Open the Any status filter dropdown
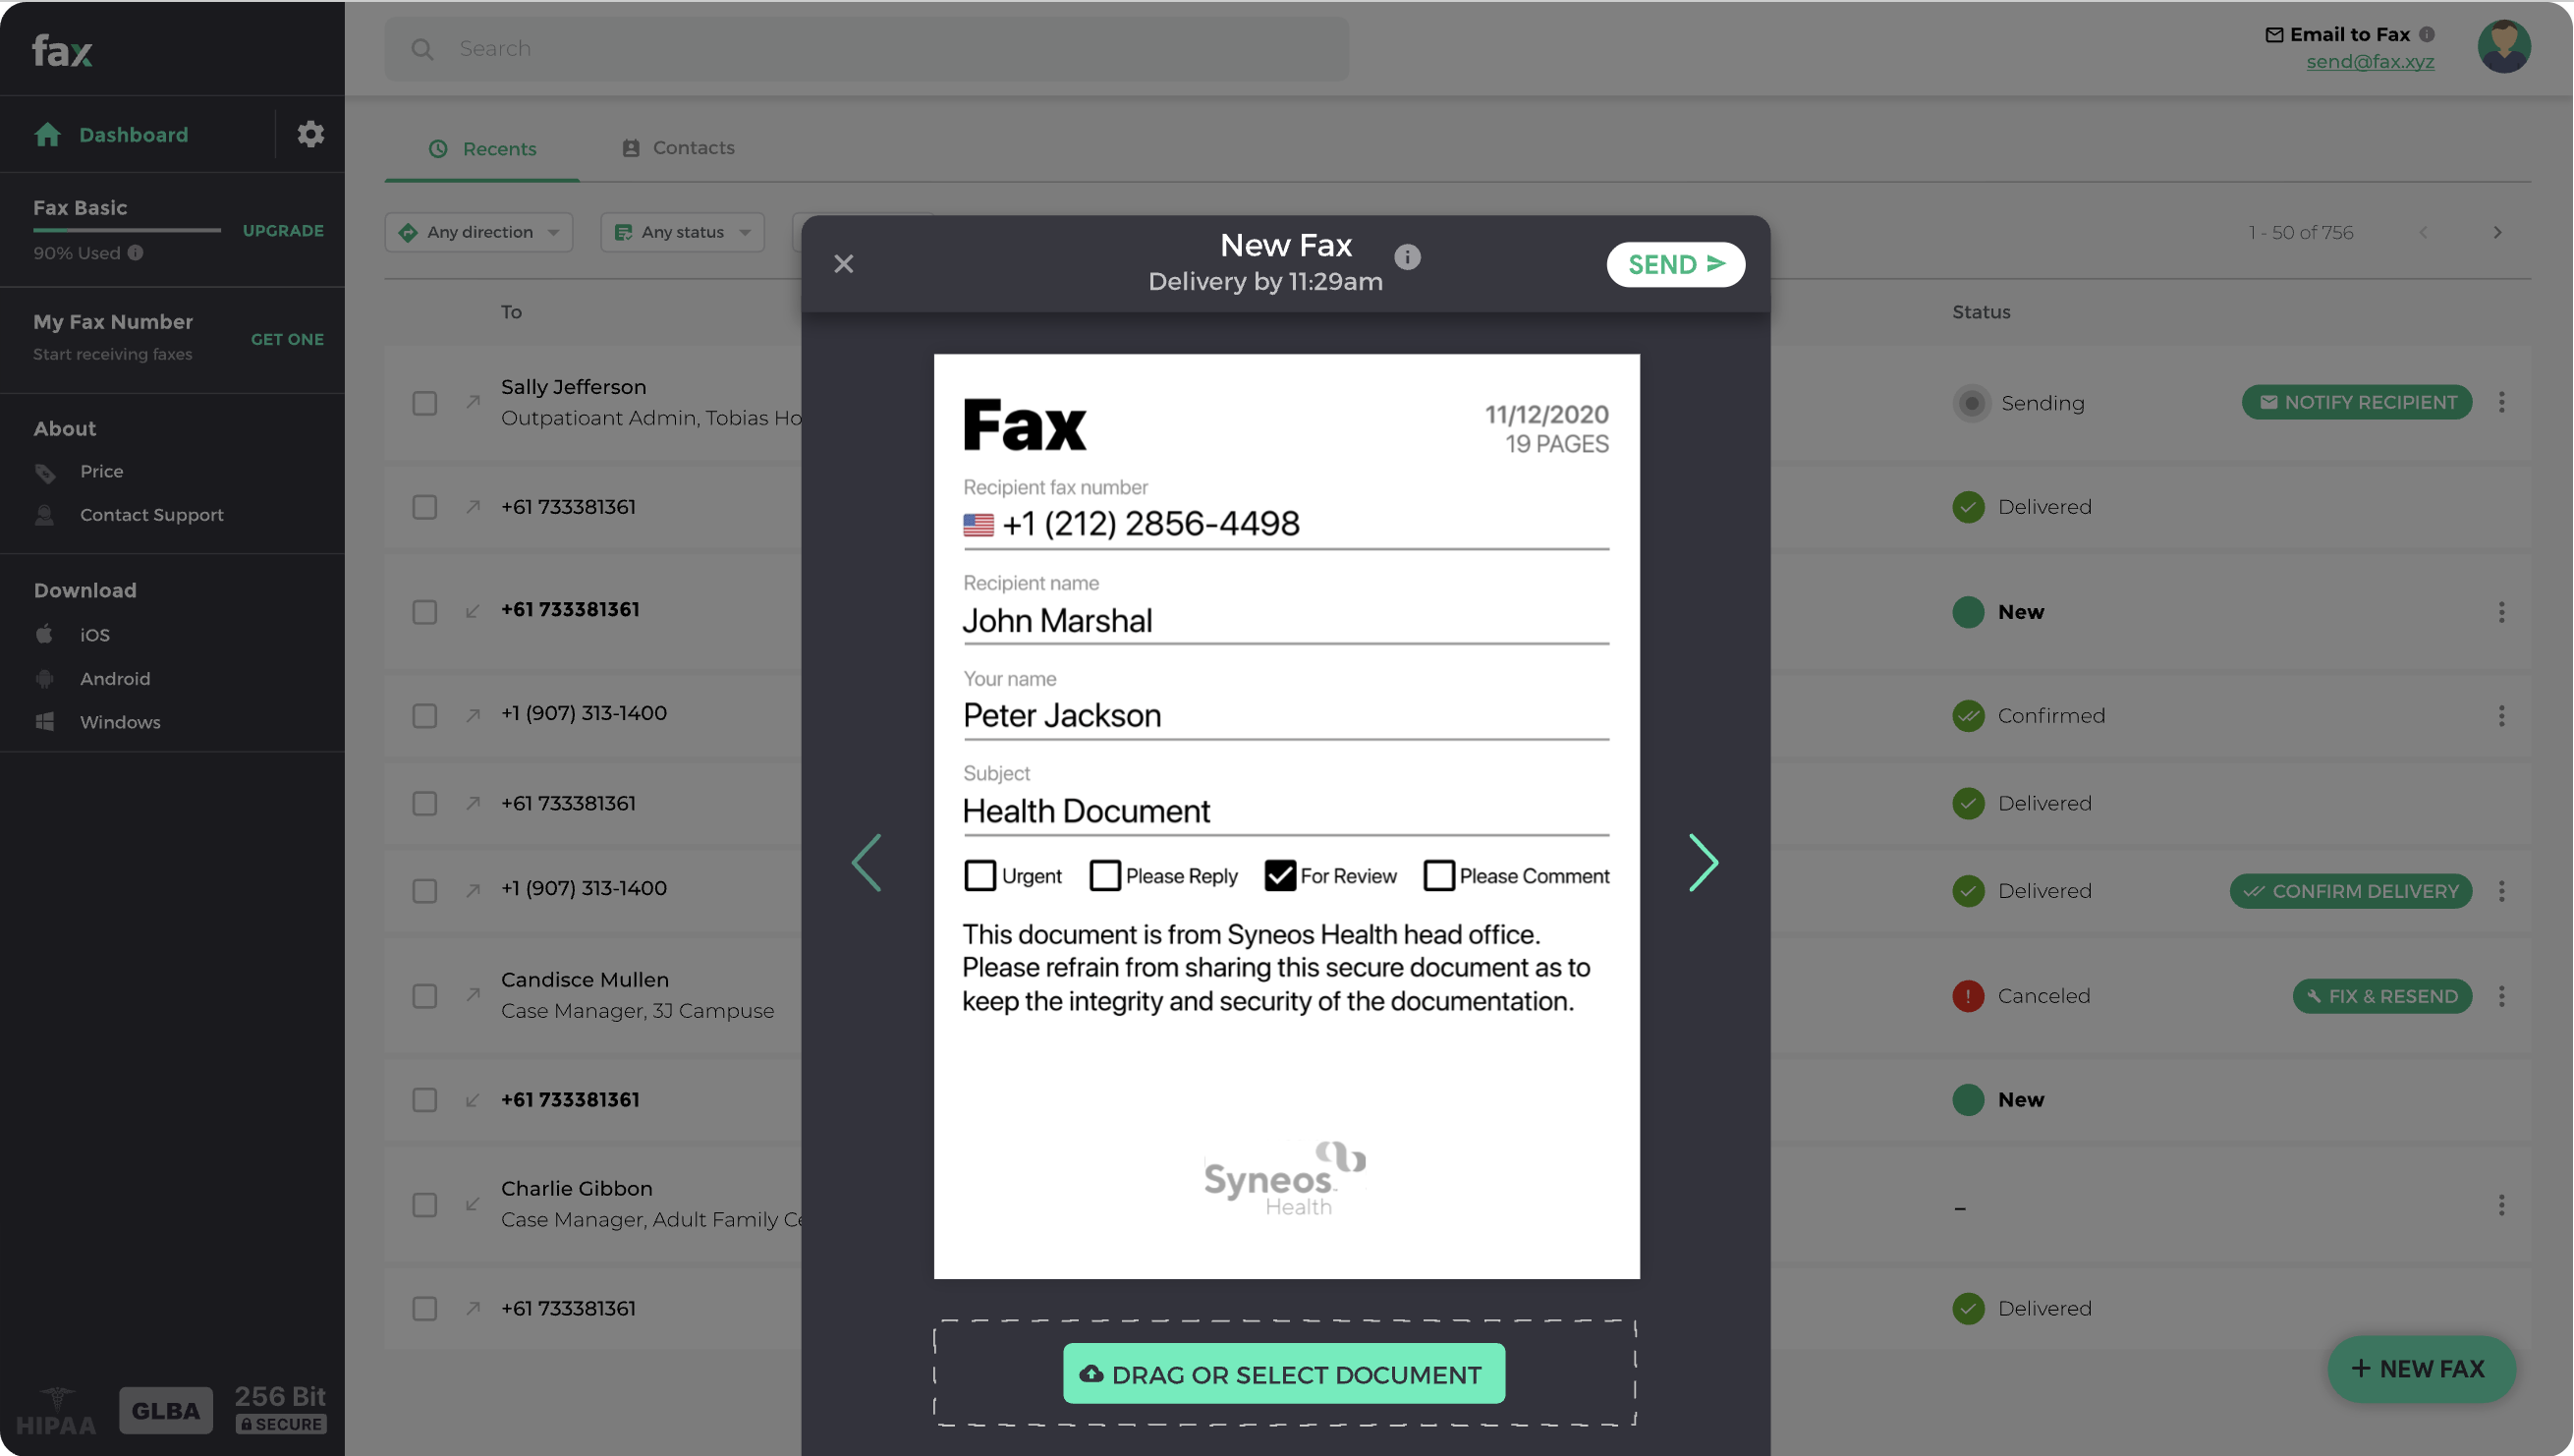Viewport: 2574px width, 1456px height. 682,232
